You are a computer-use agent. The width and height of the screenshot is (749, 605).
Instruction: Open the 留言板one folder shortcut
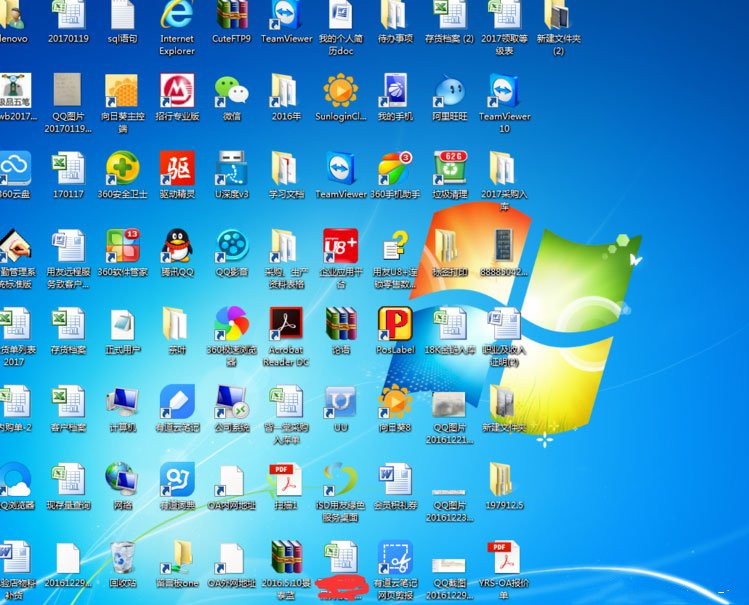(x=177, y=564)
